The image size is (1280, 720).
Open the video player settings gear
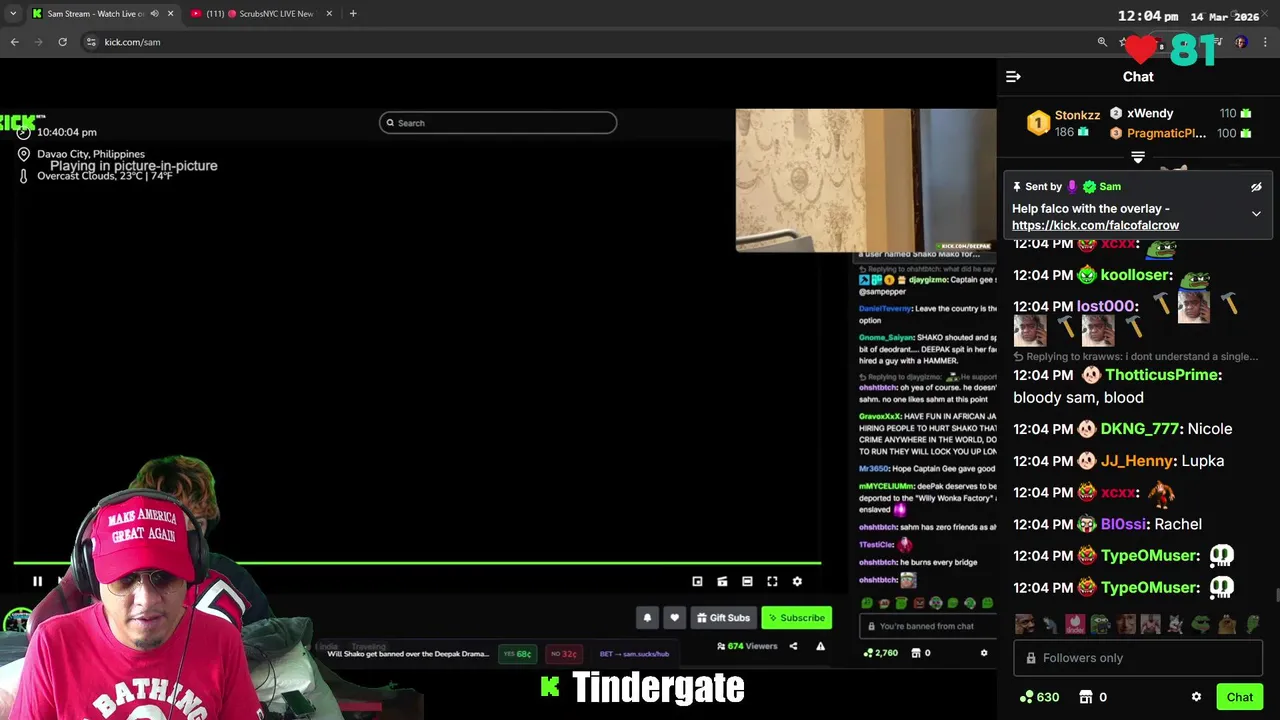click(797, 581)
